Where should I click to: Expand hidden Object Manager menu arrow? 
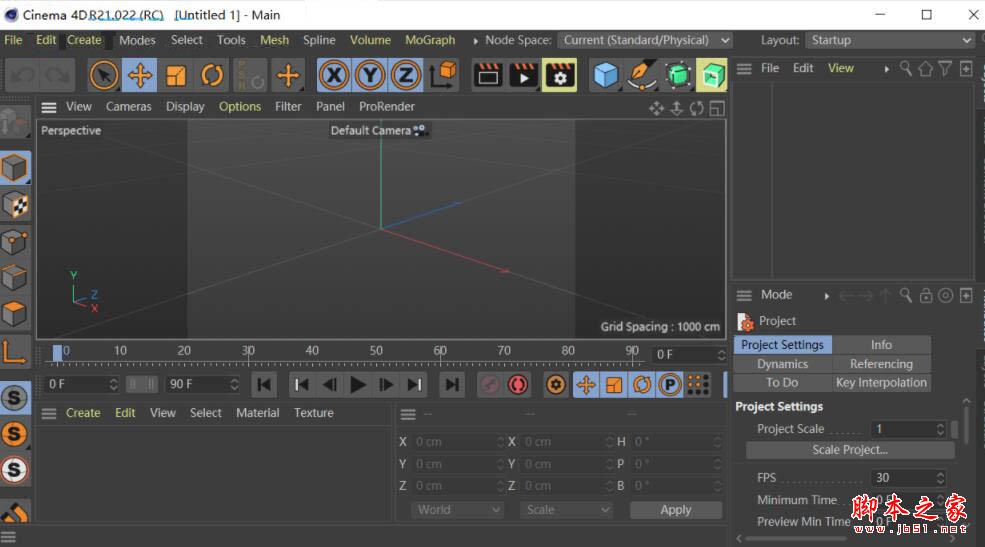tap(886, 69)
